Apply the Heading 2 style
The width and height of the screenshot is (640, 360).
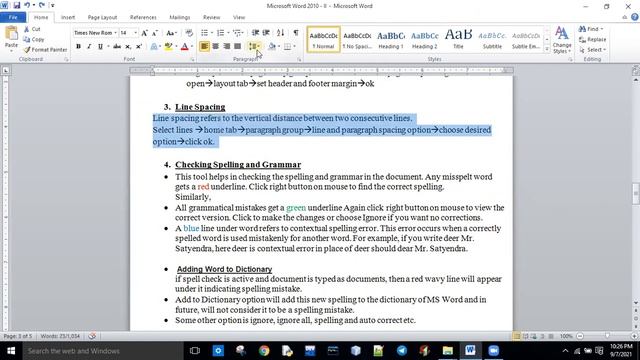tap(424, 39)
